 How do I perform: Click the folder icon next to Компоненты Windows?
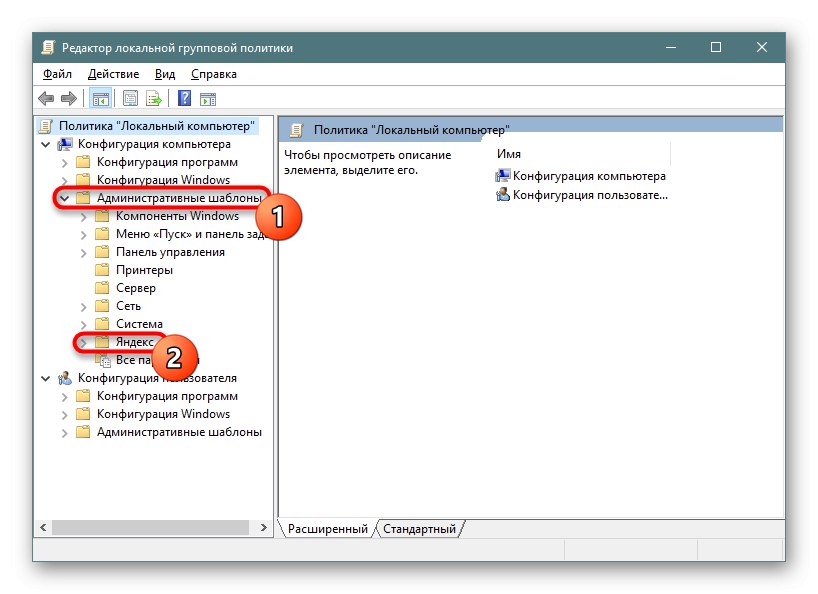[102, 215]
